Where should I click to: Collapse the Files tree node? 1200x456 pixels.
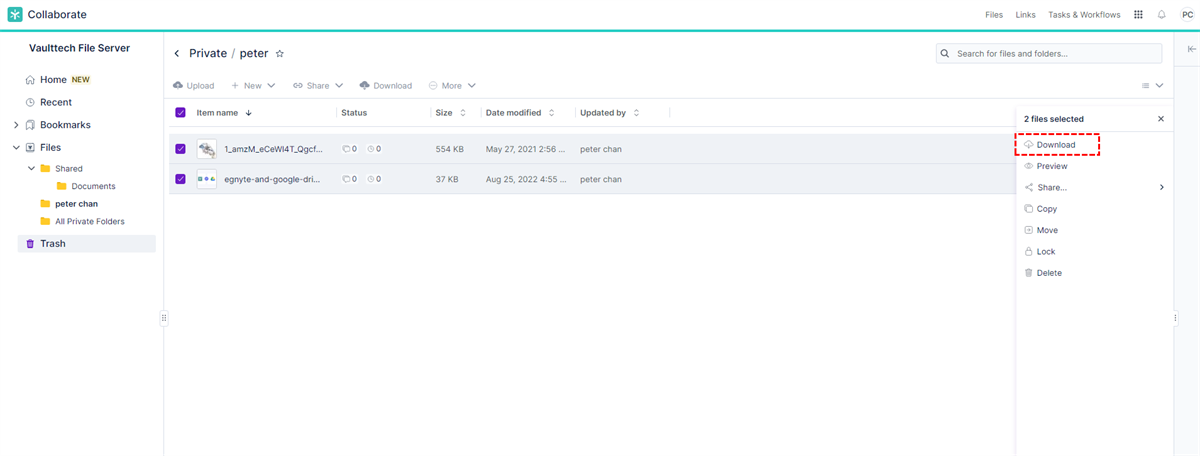(16, 147)
